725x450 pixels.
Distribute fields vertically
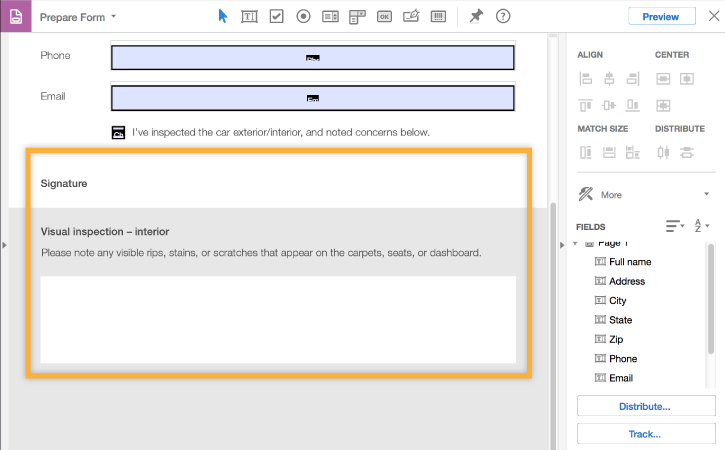click(687, 152)
